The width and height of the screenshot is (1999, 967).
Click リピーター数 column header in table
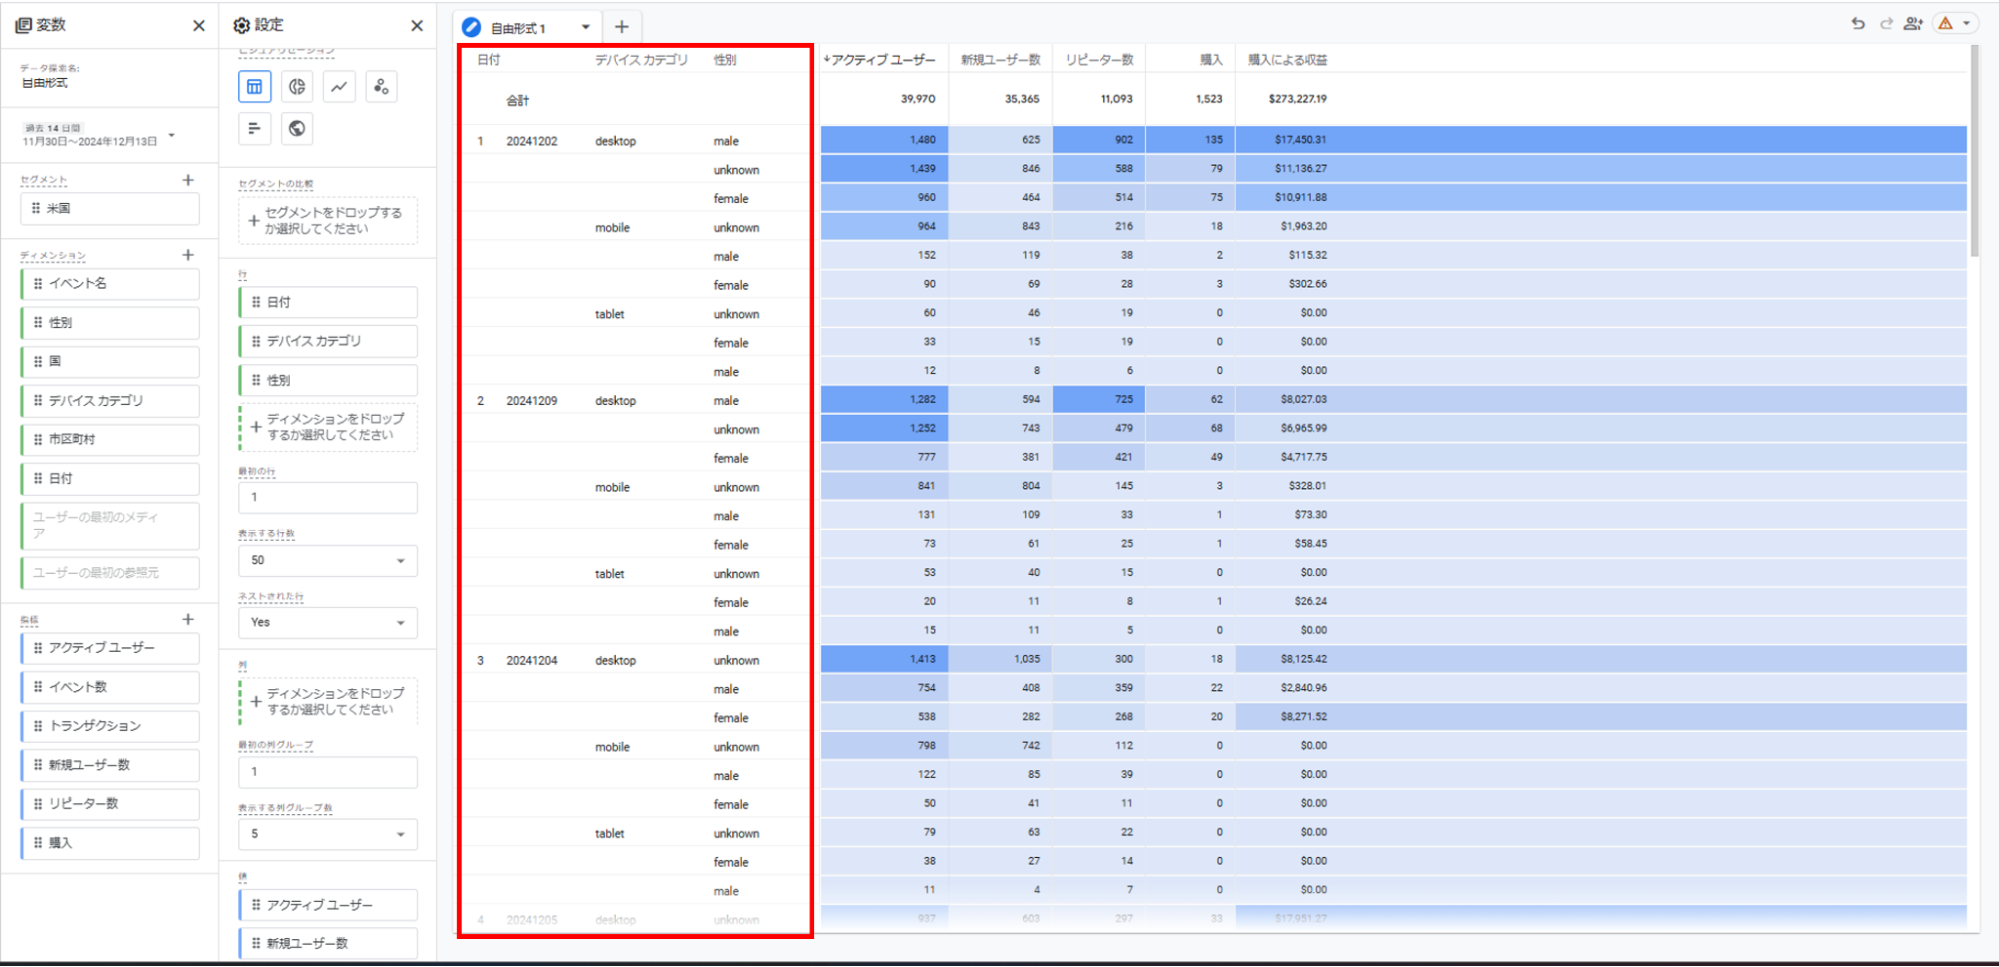tap(1099, 60)
